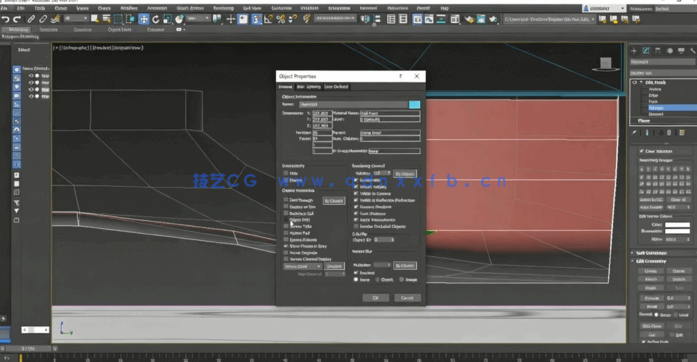Toggle the 3D Snaps button
Screen dimensions: 697x362
[x=256, y=19]
